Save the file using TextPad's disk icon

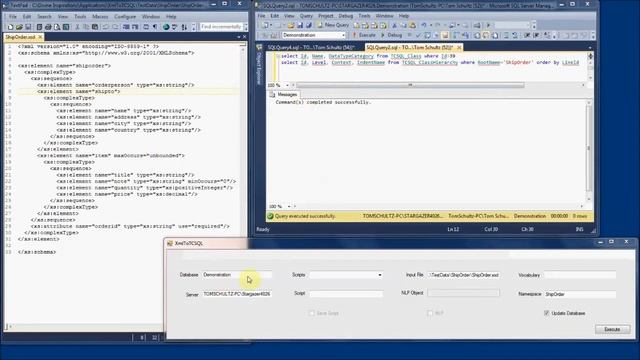tap(28, 27)
